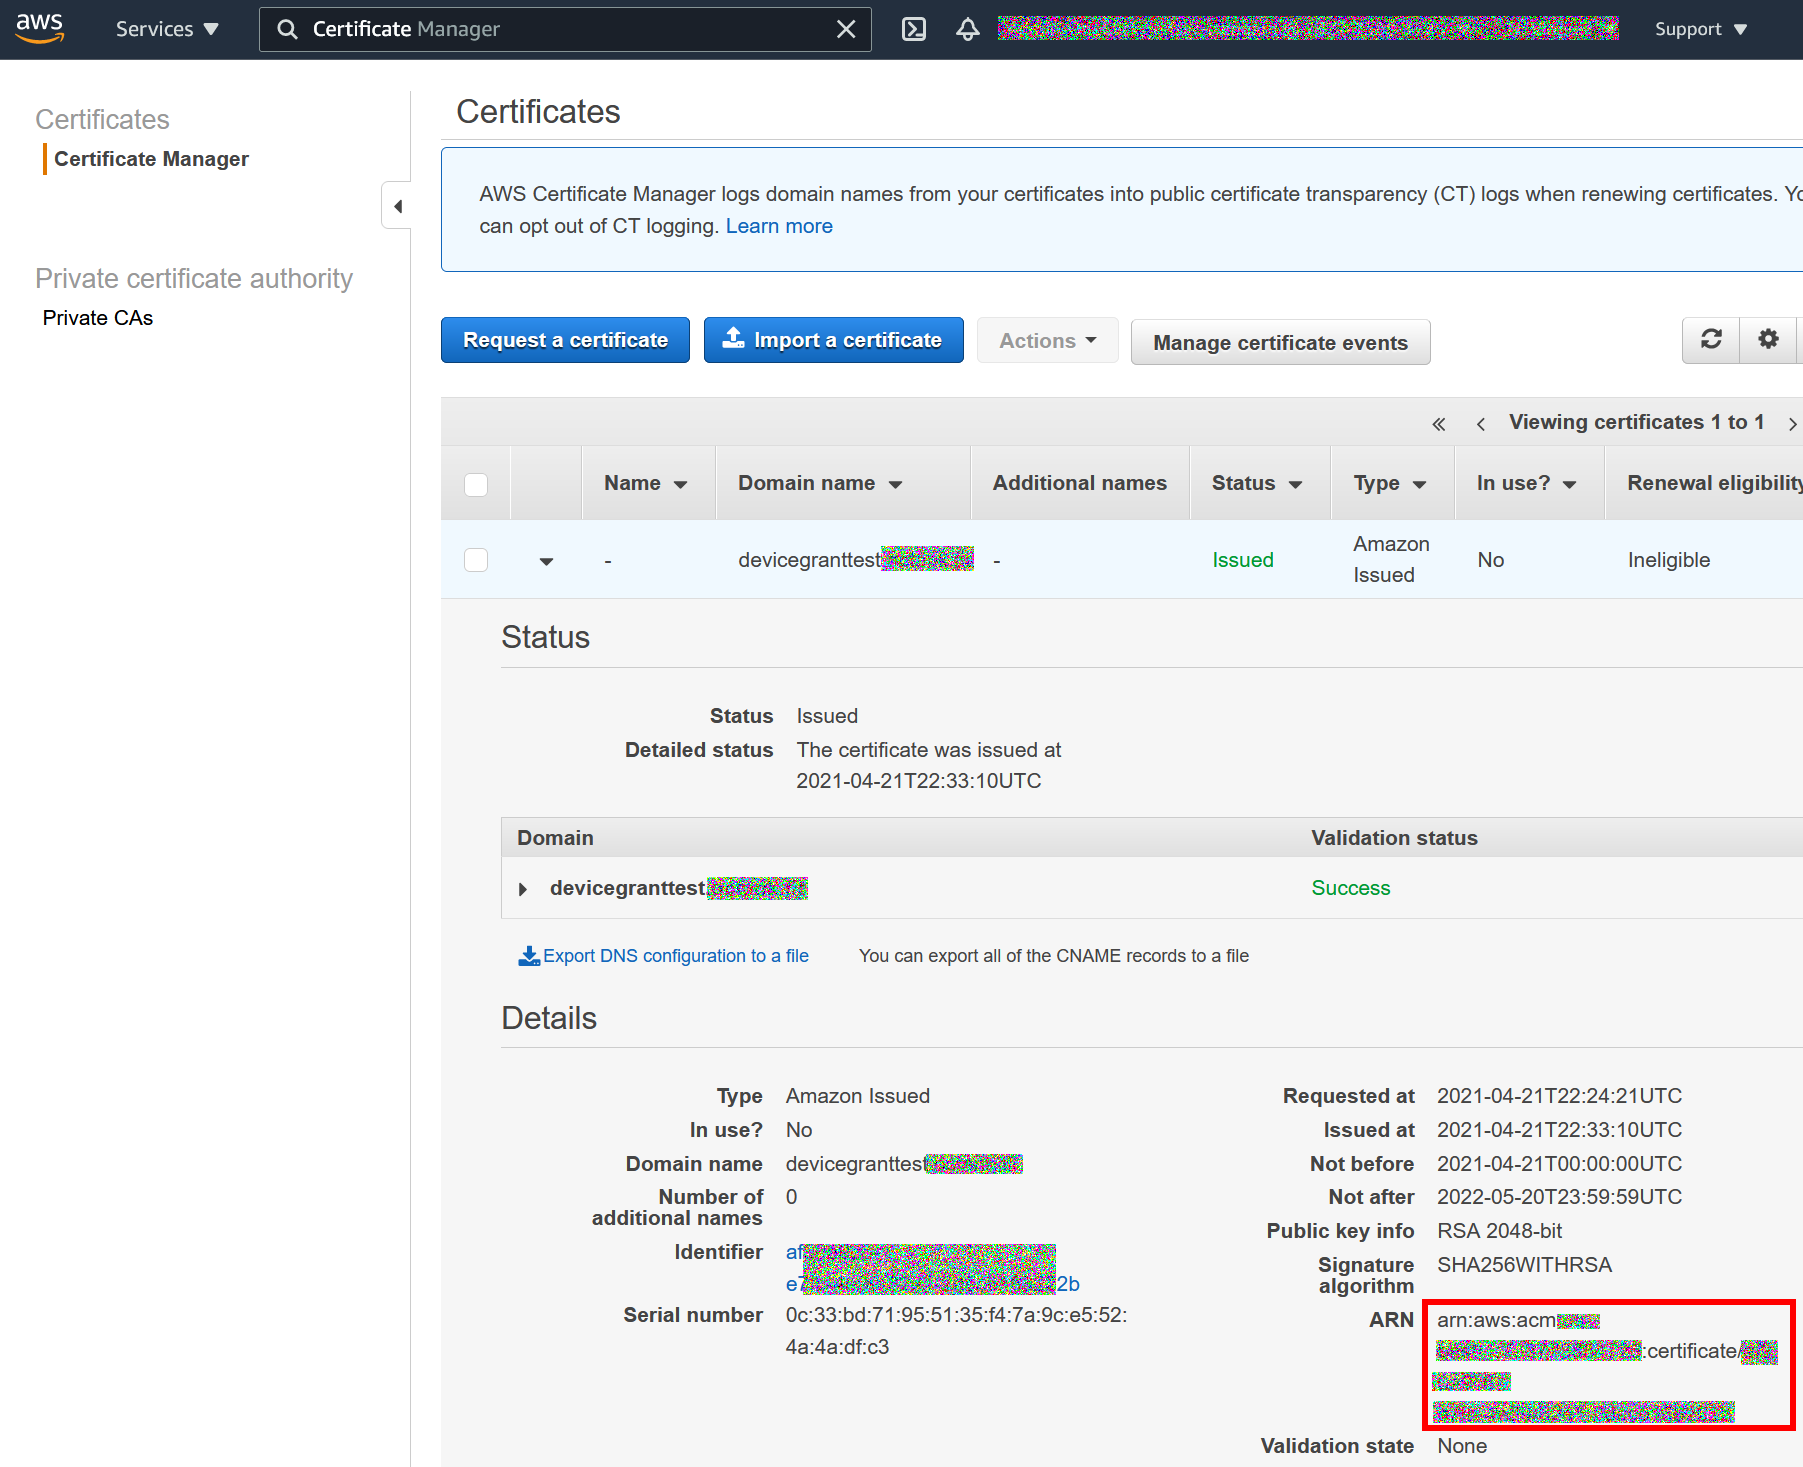The width and height of the screenshot is (1803, 1467).
Task: Open the Learn more link
Action: pos(779,226)
